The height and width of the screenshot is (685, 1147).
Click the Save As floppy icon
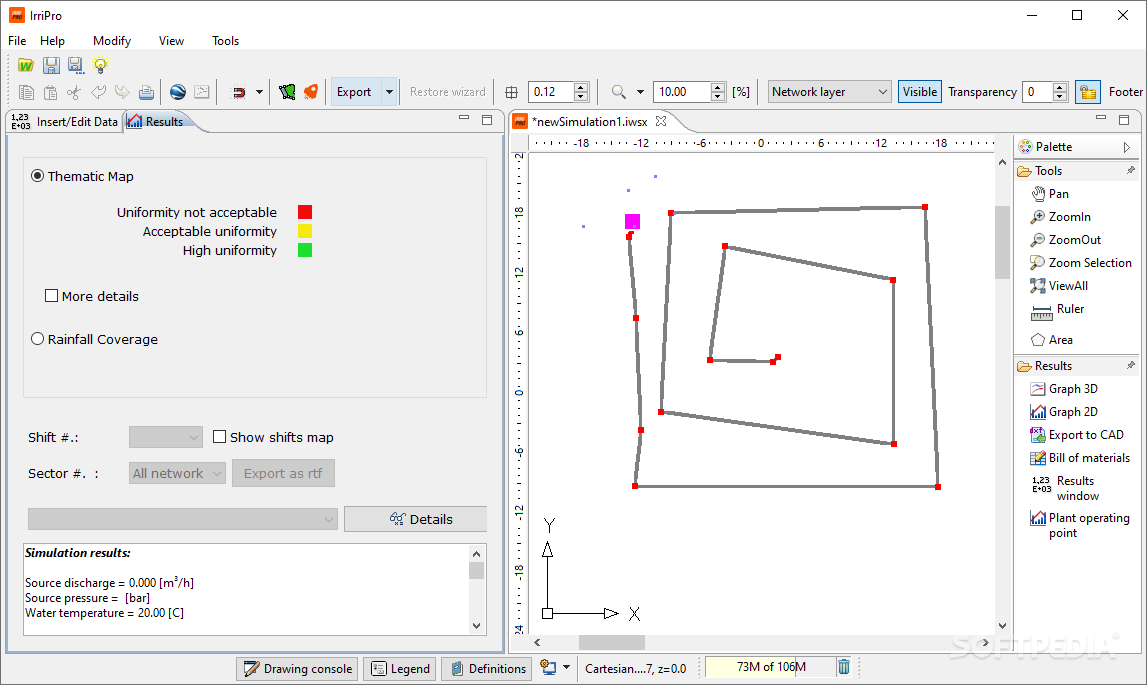click(x=75, y=66)
